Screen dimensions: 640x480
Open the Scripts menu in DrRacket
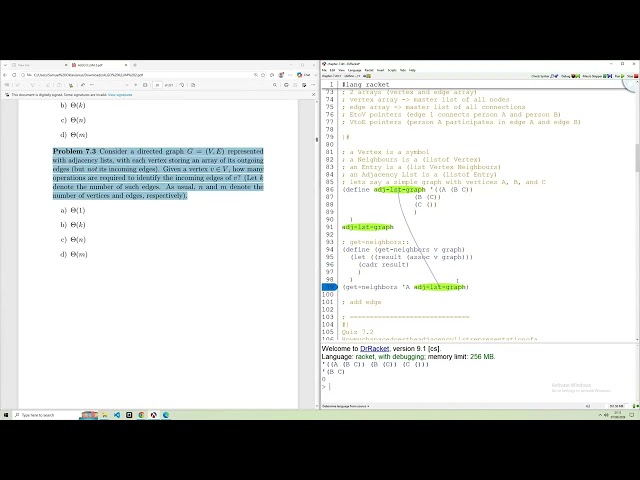point(392,70)
